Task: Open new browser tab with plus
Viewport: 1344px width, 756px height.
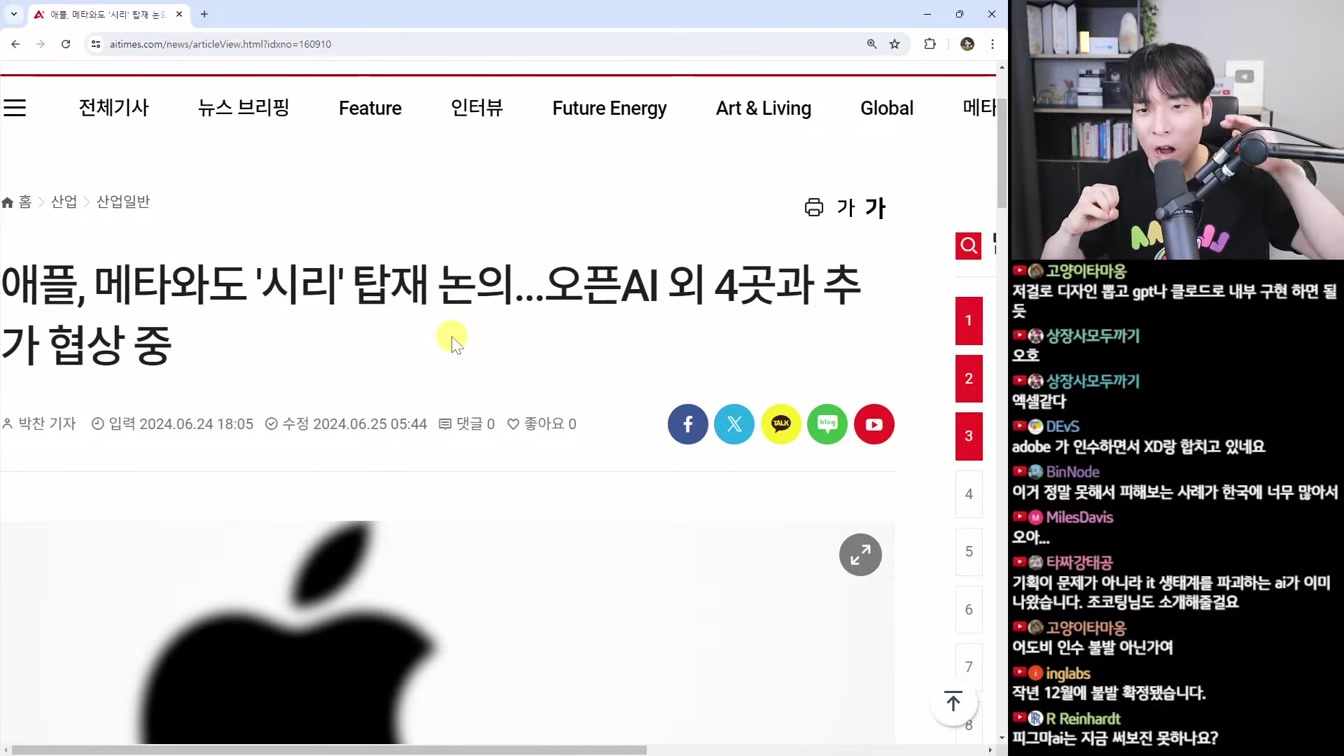Action: tap(204, 14)
